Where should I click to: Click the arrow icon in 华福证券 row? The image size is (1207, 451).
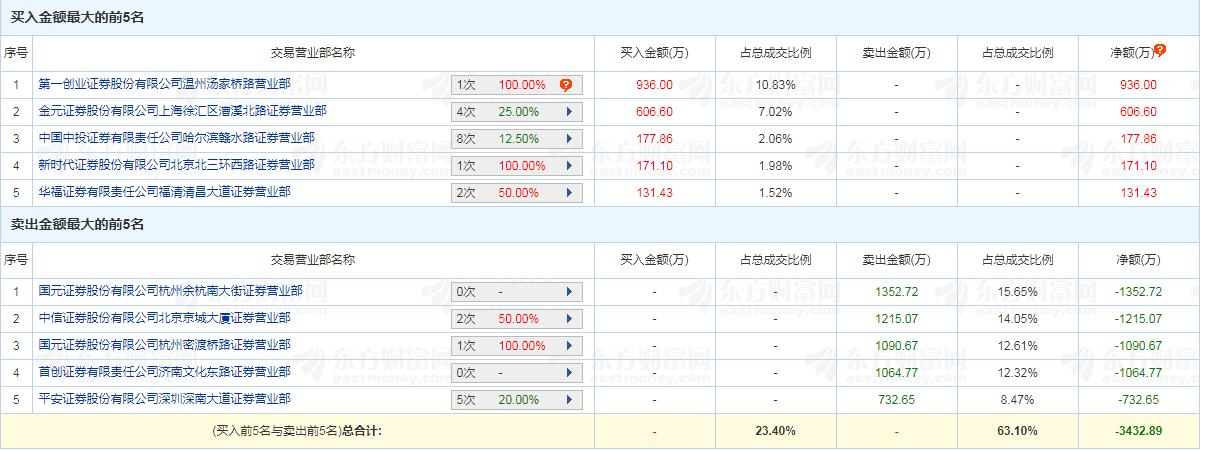[x=568, y=193]
